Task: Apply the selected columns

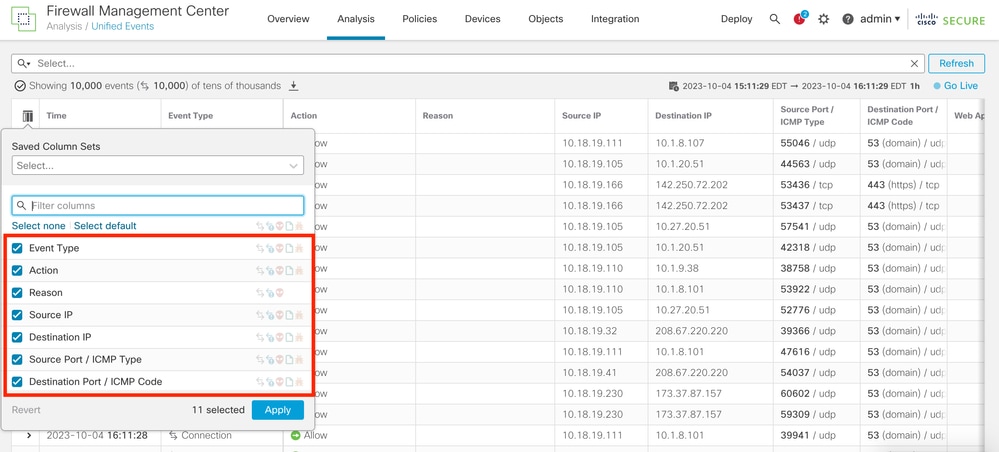Action: 278,410
